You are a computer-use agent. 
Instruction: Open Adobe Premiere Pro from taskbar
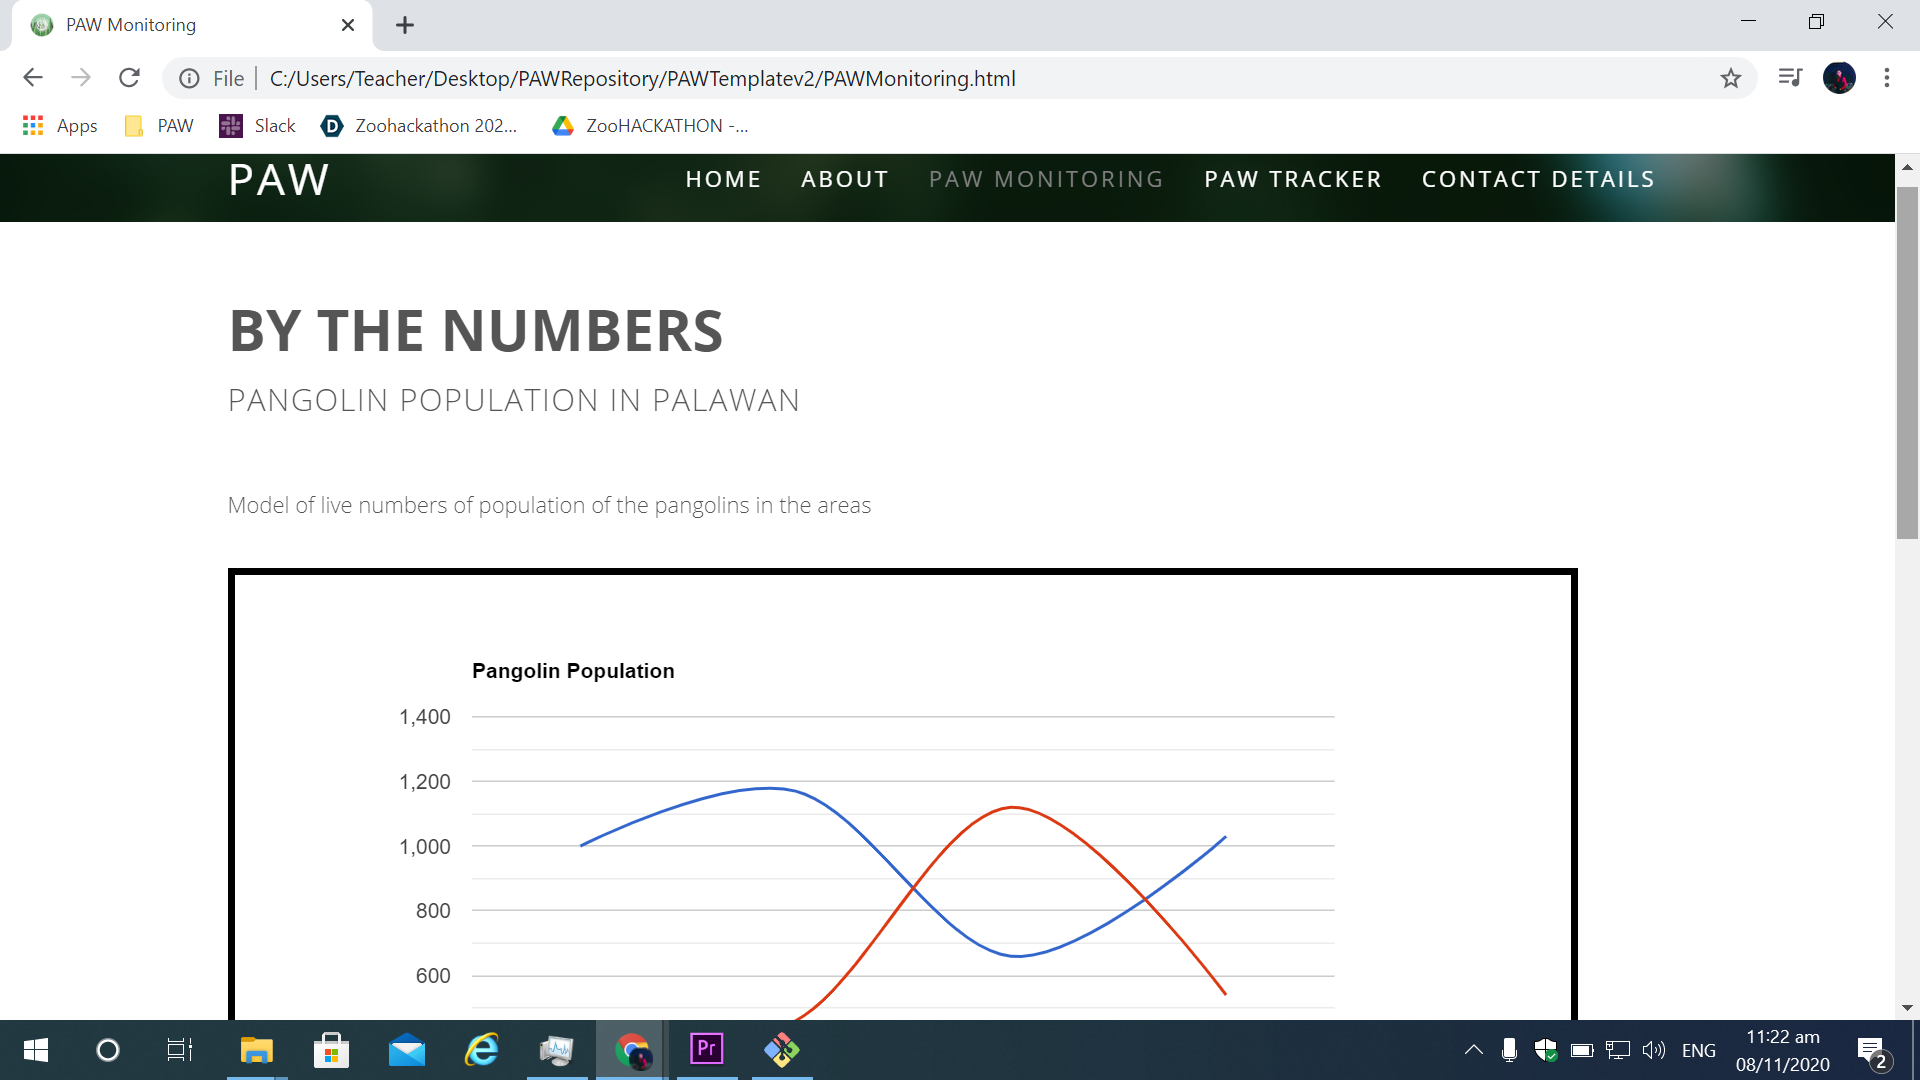(x=706, y=1050)
